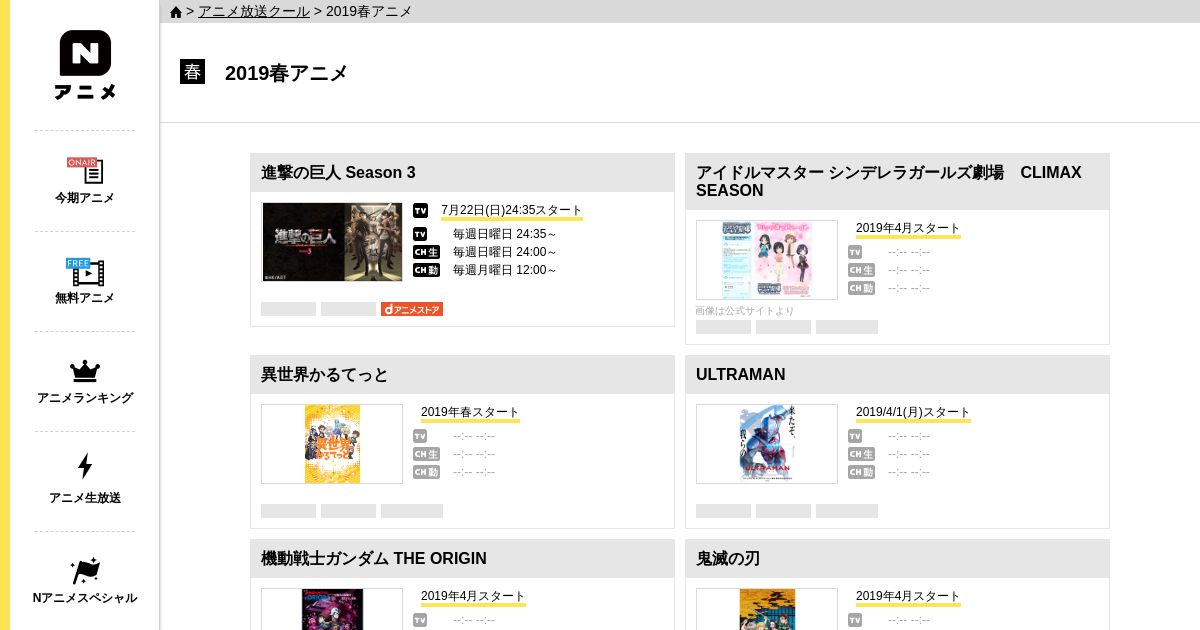
Task: Click 2019年春スタート text
Action: pyautogui.click(x=470, y=412)
